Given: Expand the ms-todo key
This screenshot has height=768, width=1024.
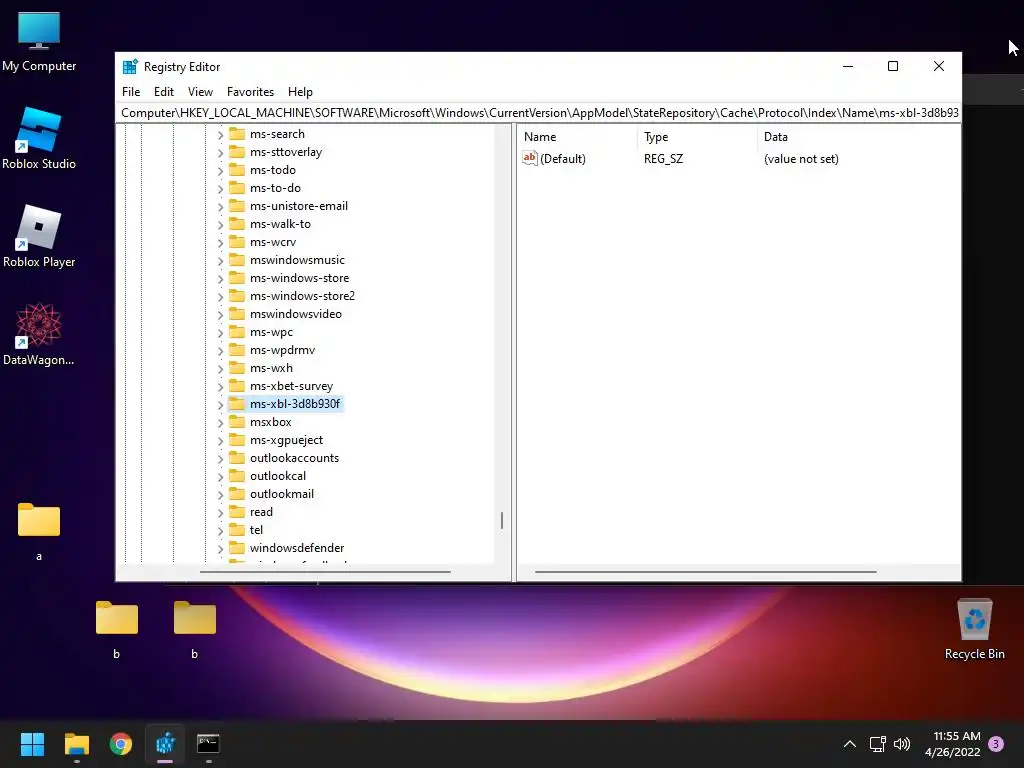Looking at the screenshot, I should point(220,170).
